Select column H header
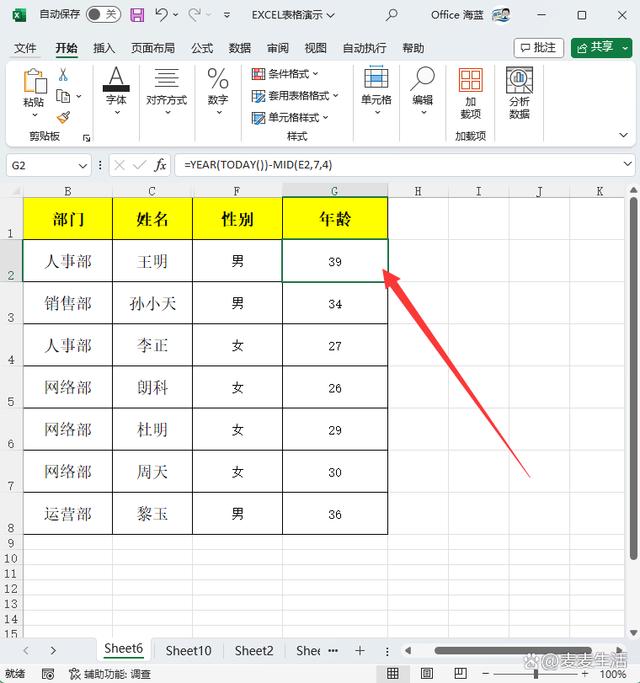This screenshot has width=640, height=683. (418, 191)
